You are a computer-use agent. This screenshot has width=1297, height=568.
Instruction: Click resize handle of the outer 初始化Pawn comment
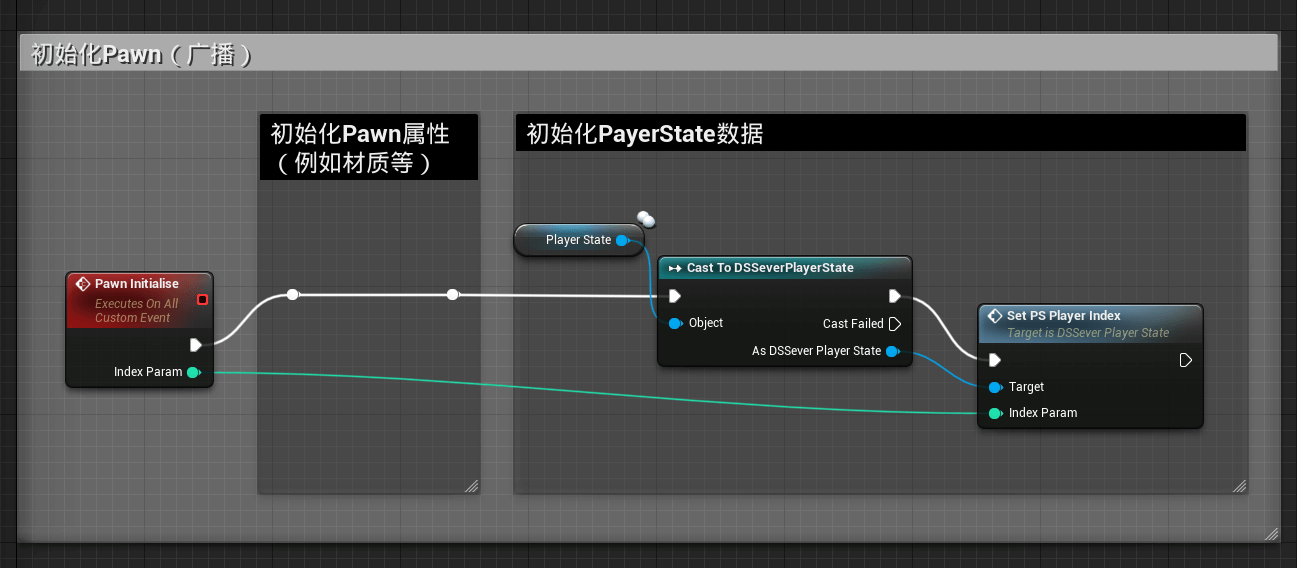pyautogui.click(x=1271, y=534)
